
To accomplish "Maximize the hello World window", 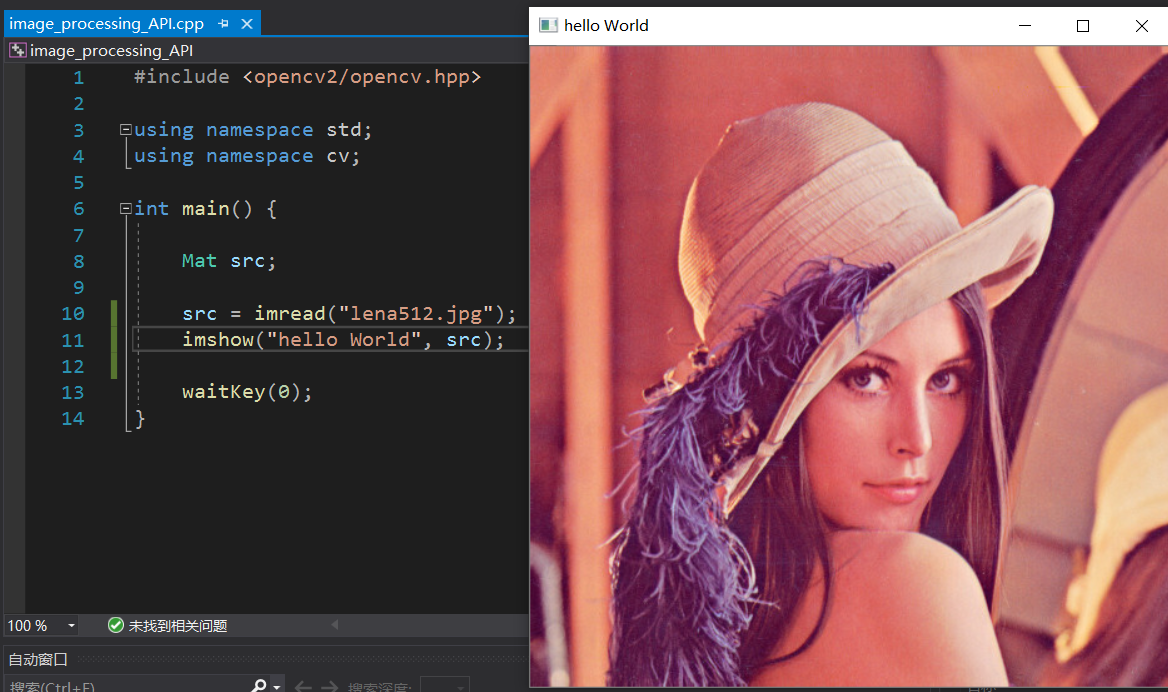I will coord(1083,25).
